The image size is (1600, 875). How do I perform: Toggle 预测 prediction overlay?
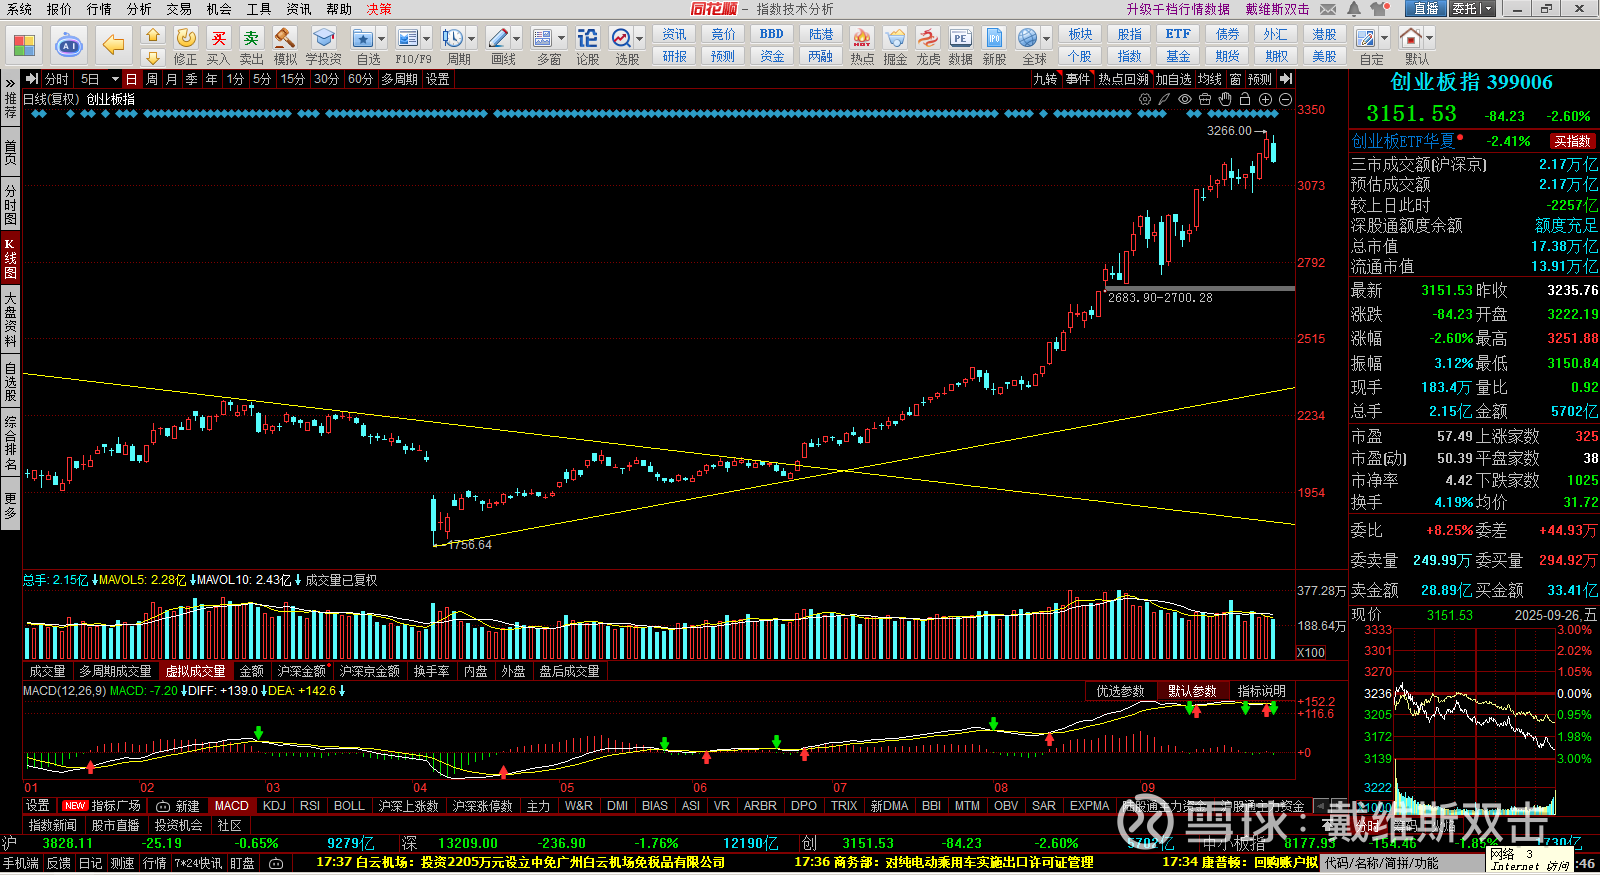pos(1260,79)
